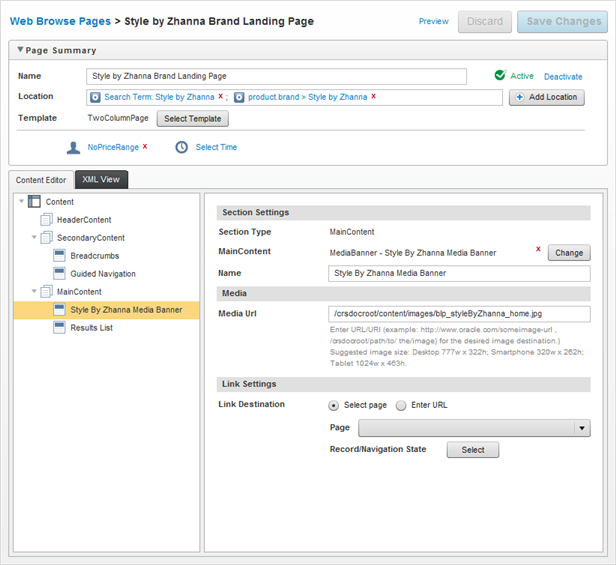Collapse the Page Summary section
The height and width of the screenshot is (565, 616).
pyautogui.click(x=20, y=50)
